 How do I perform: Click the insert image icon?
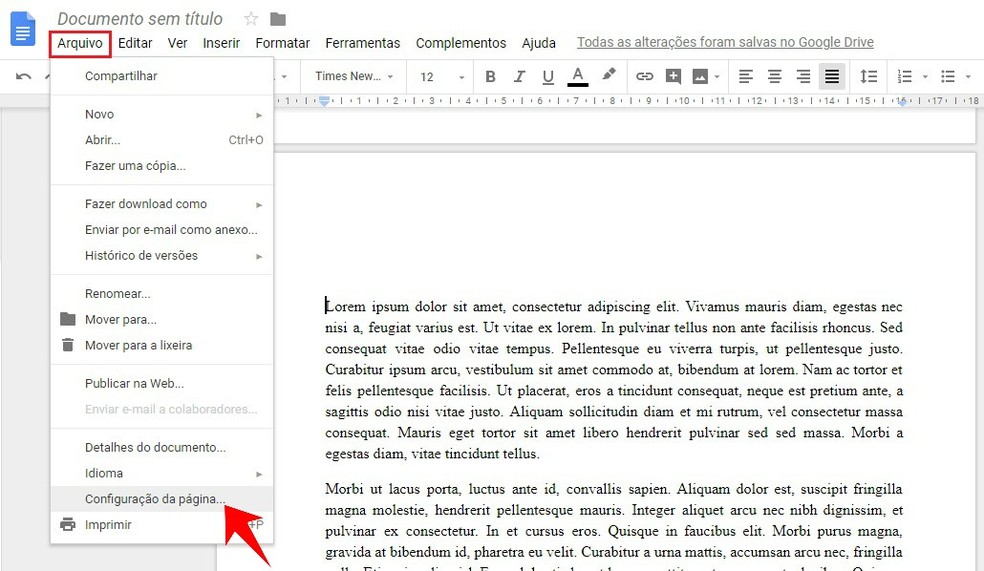700,77
